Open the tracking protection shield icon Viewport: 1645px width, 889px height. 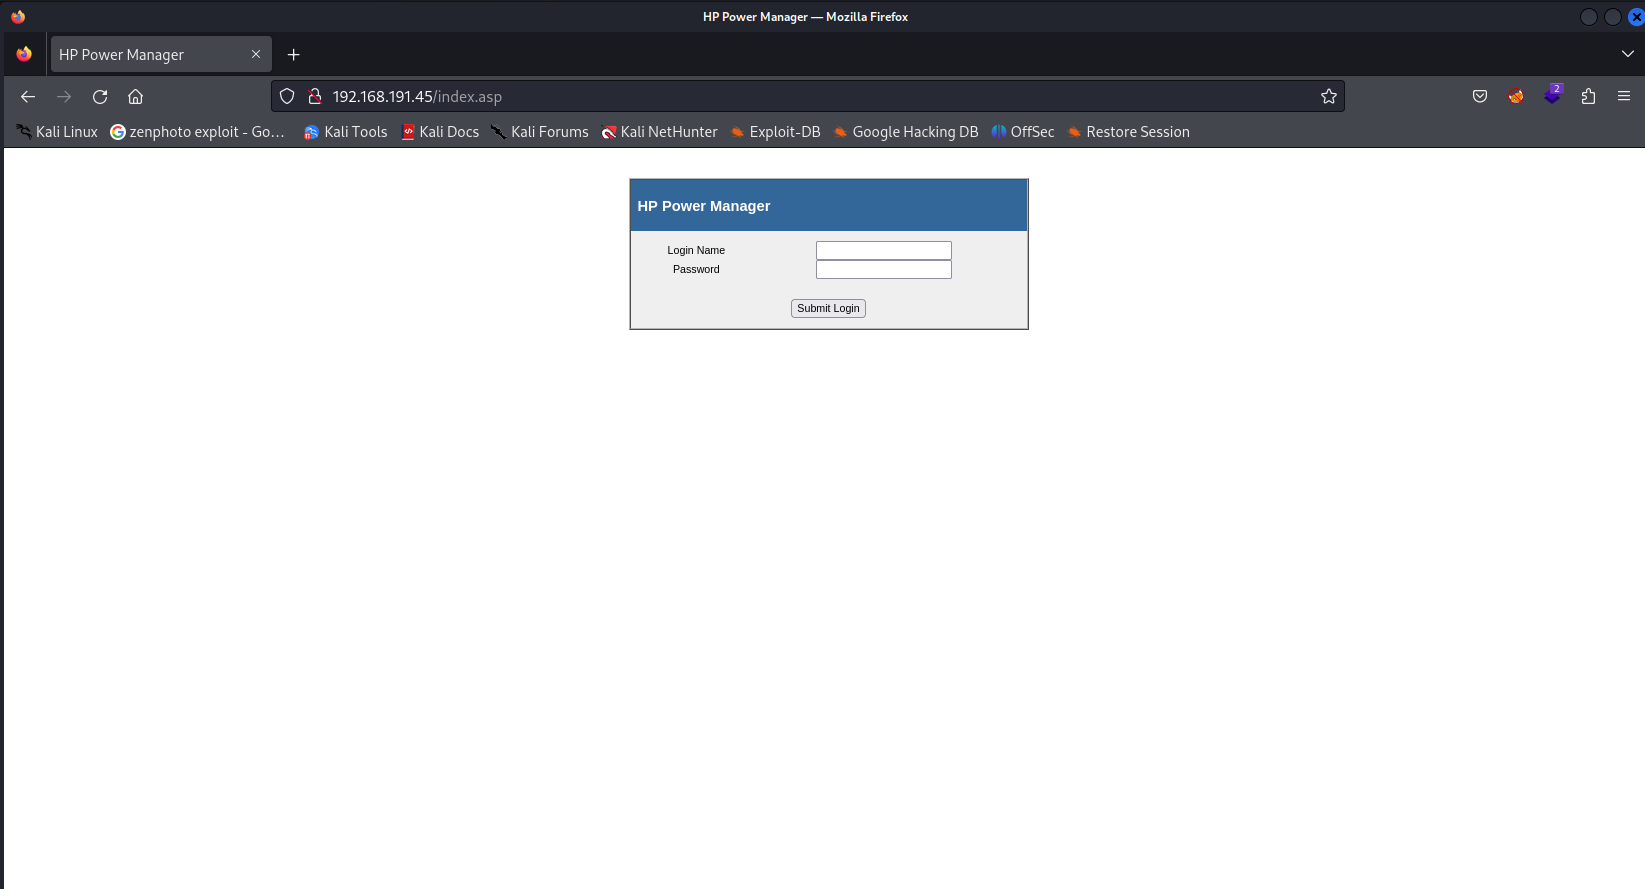point(287,97)
